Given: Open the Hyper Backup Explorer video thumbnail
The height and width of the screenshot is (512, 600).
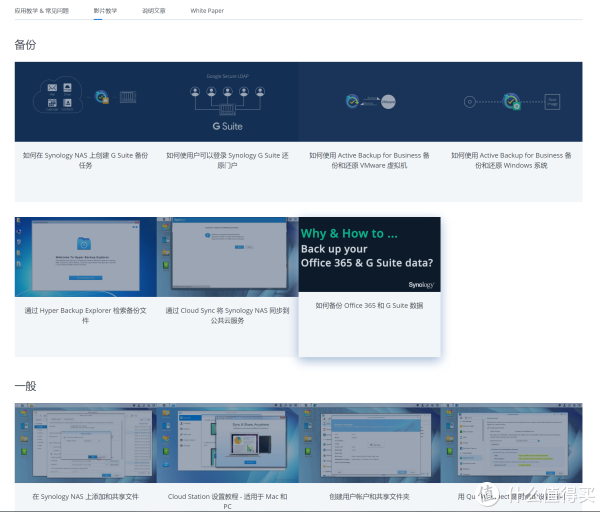Looking at the screenshot, I should [86, 257].
